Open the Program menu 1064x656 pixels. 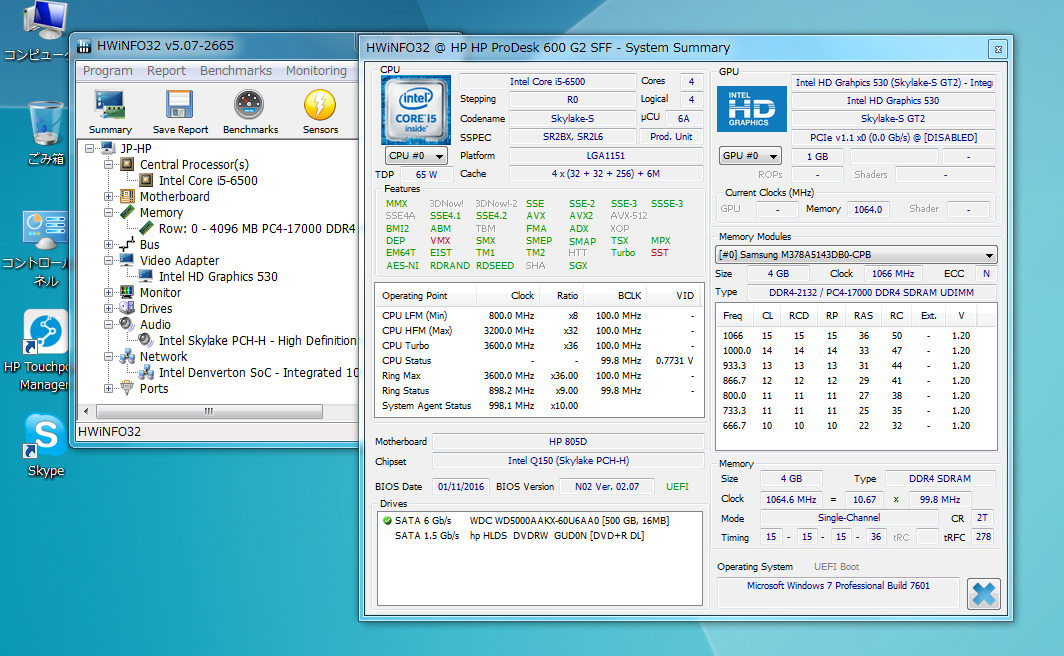click(x=108, y=71)
